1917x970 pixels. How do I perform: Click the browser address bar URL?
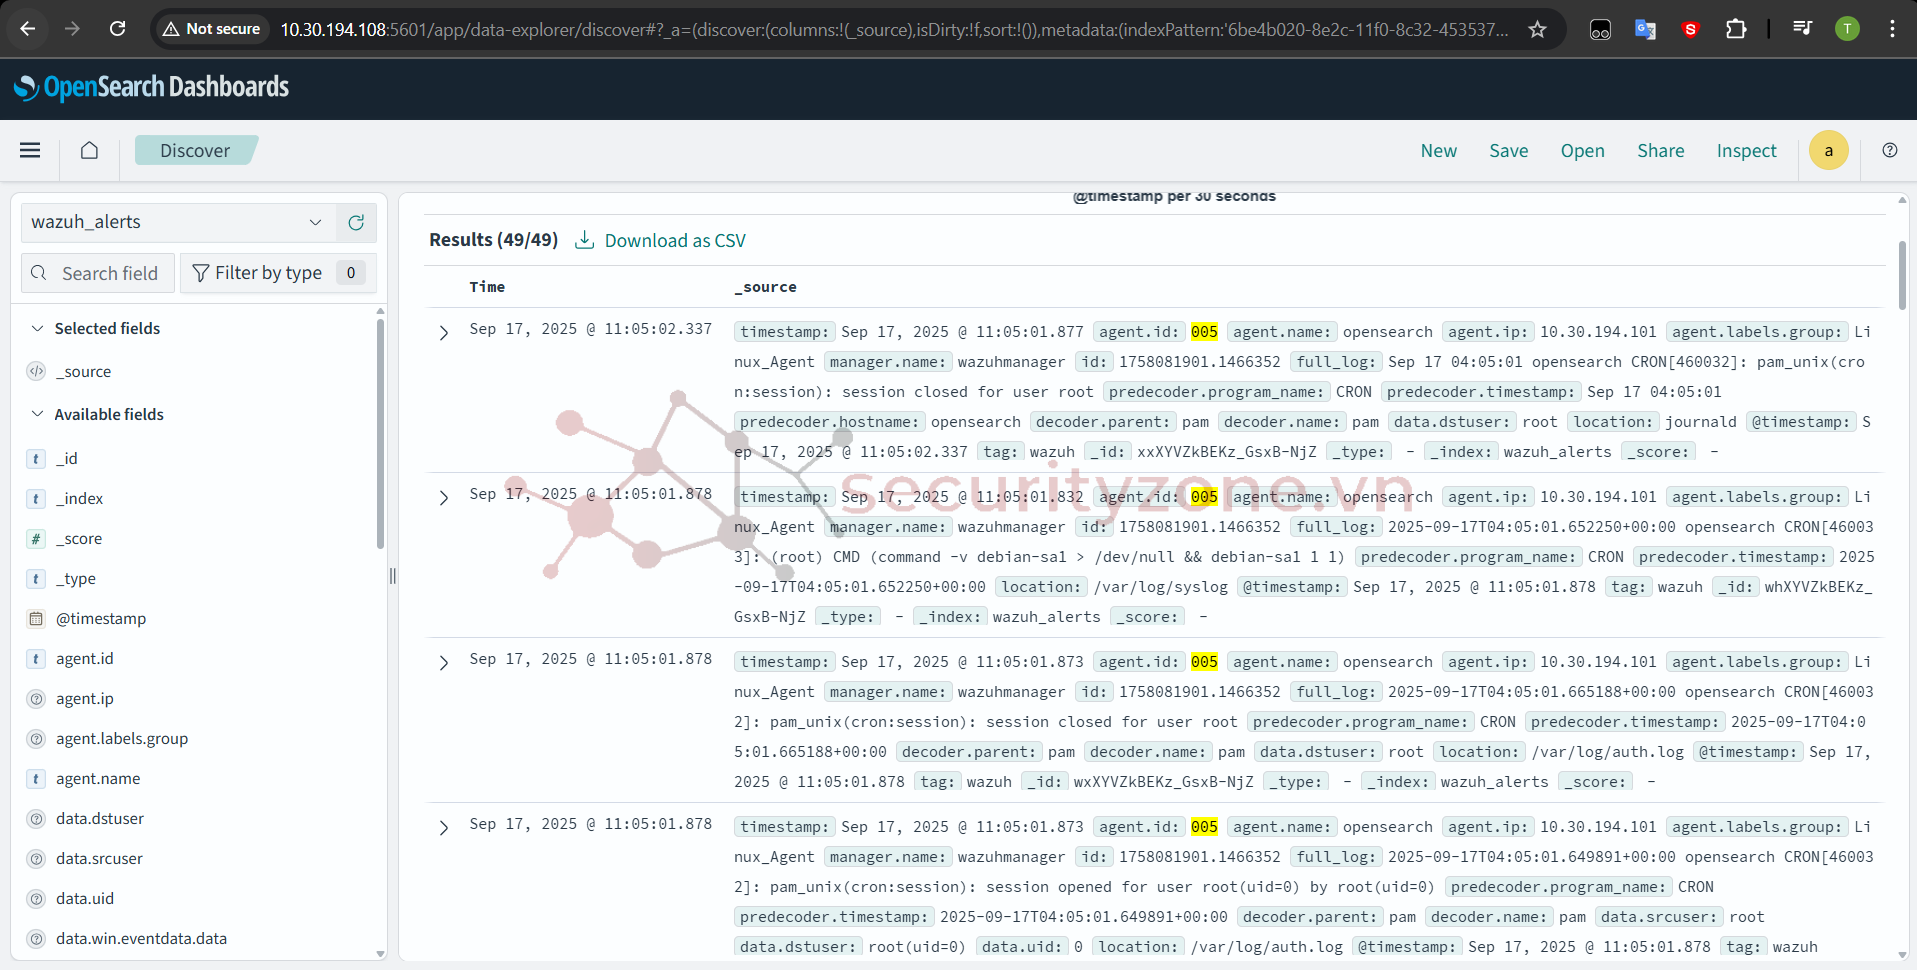[x=894, y=29]
